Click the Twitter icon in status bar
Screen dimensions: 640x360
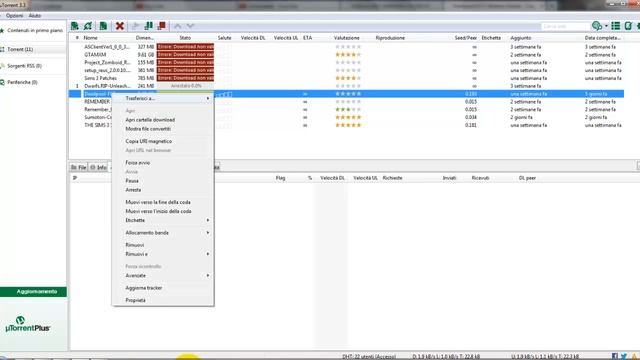coord(624,356)
